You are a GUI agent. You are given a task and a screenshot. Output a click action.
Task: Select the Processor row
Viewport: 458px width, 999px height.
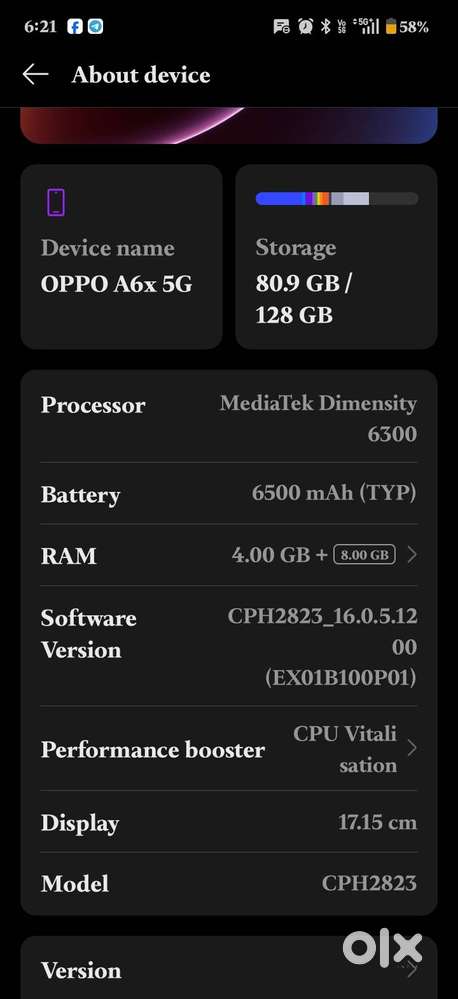click(x=229, y=418)
